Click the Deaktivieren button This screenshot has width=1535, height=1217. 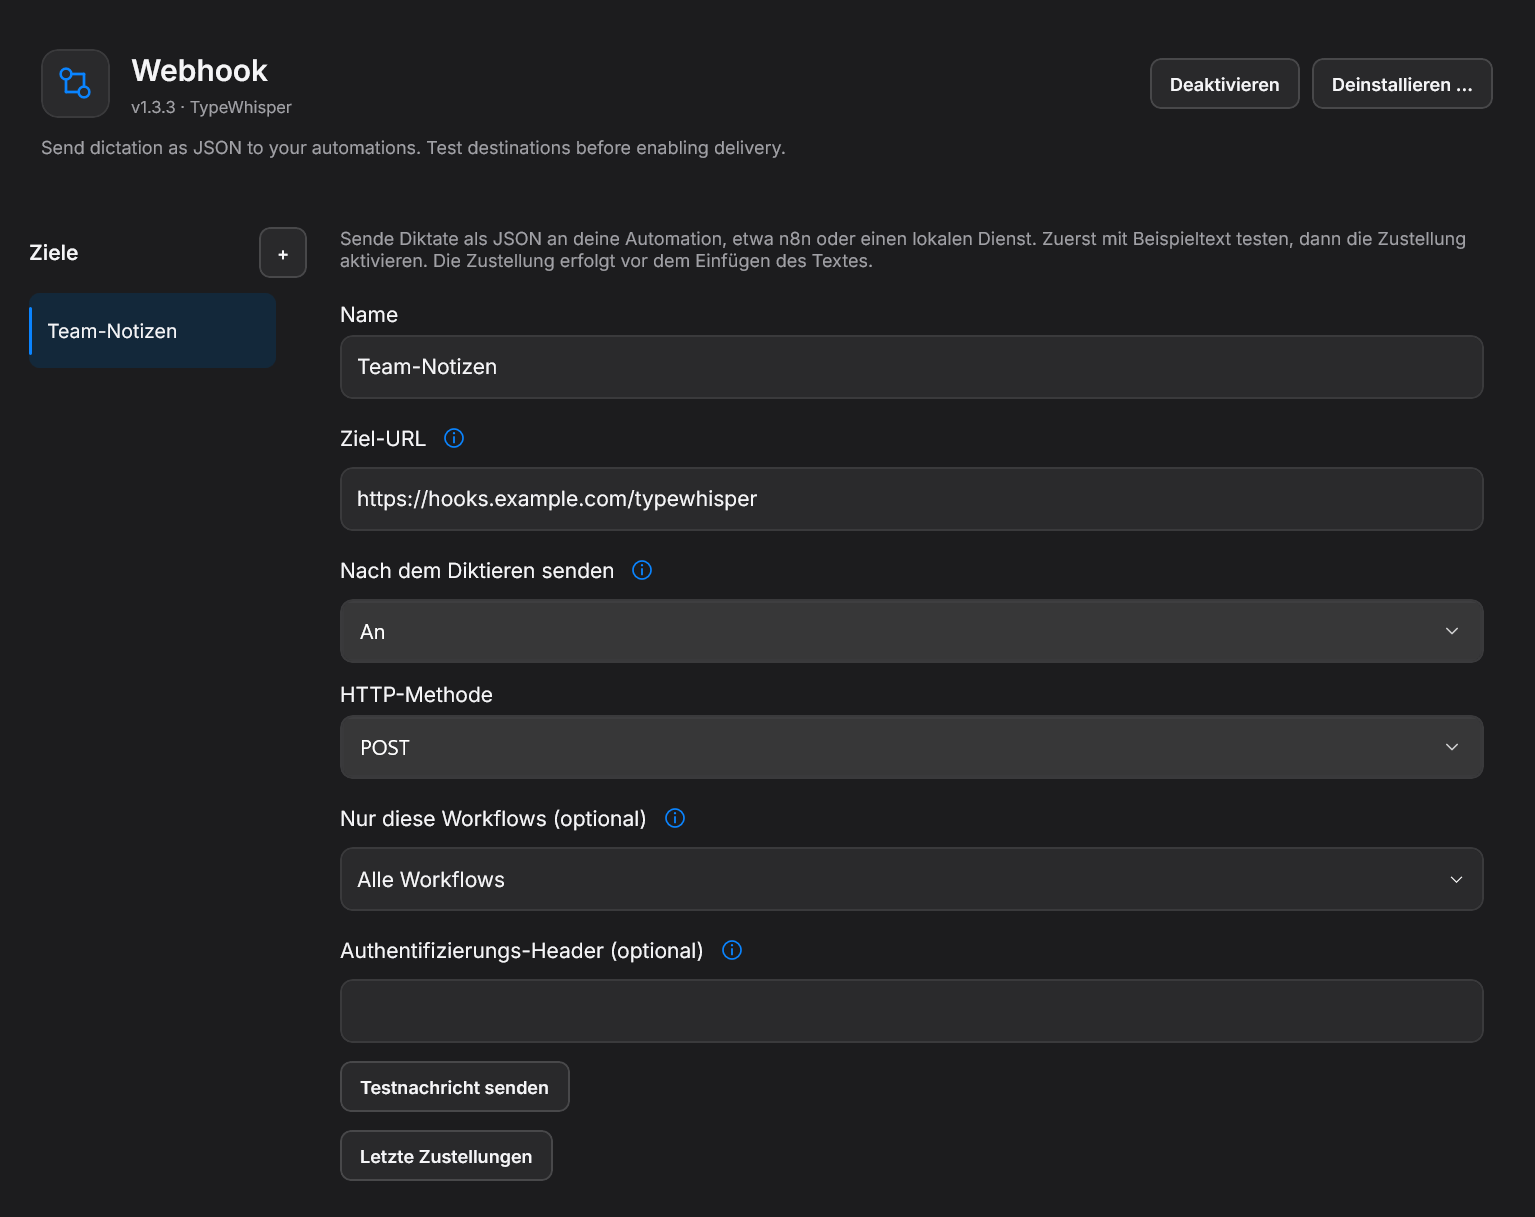coord(1225,84)
